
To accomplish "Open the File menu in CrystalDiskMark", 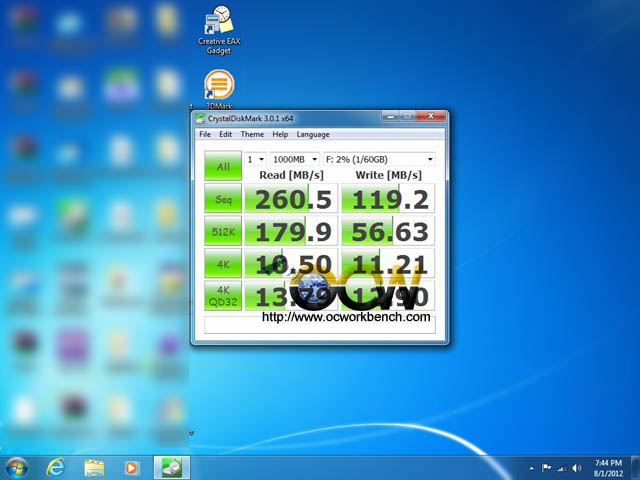I will pos(205,134).
